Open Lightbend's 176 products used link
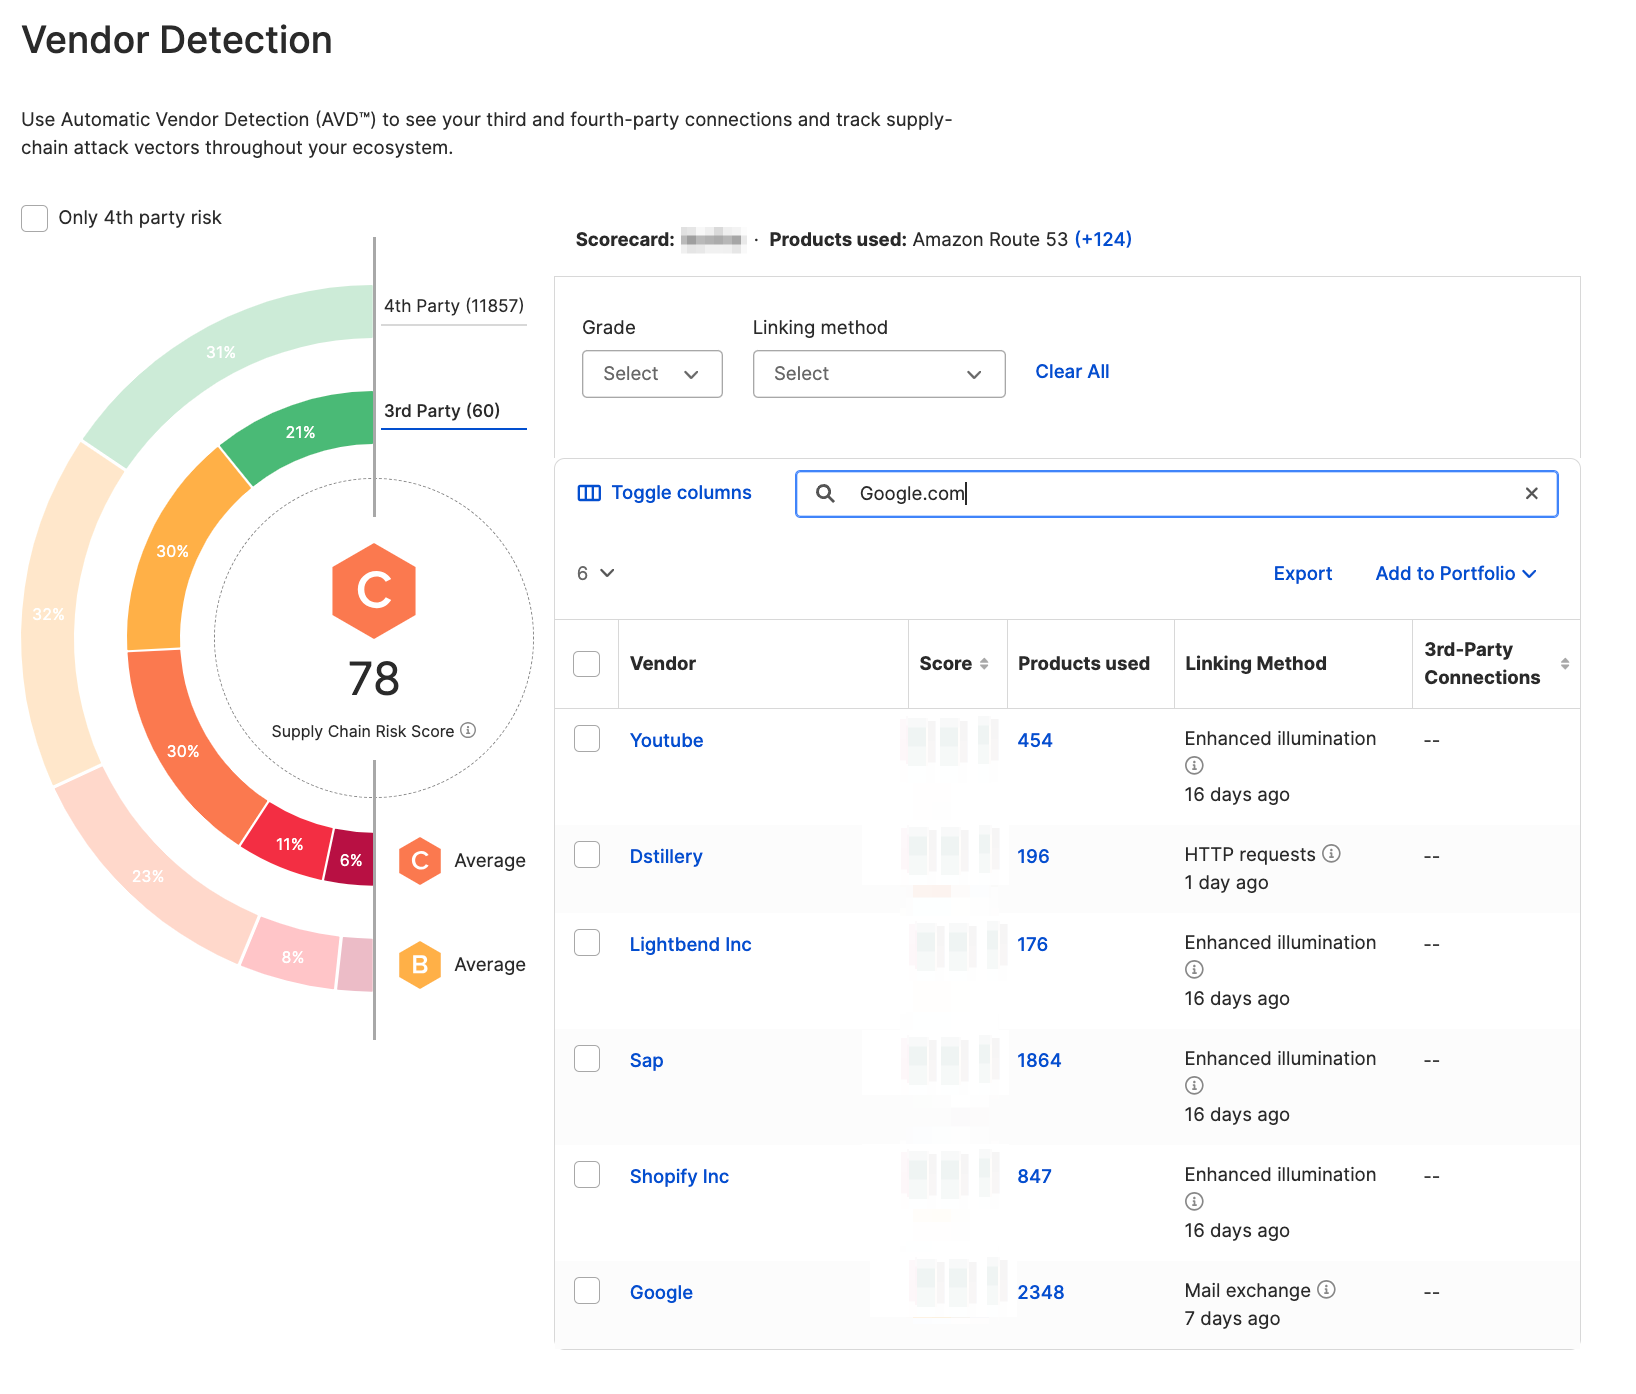This screenshot has height=1394, width=1636. pyautogui.click(x=1033, y=945)
